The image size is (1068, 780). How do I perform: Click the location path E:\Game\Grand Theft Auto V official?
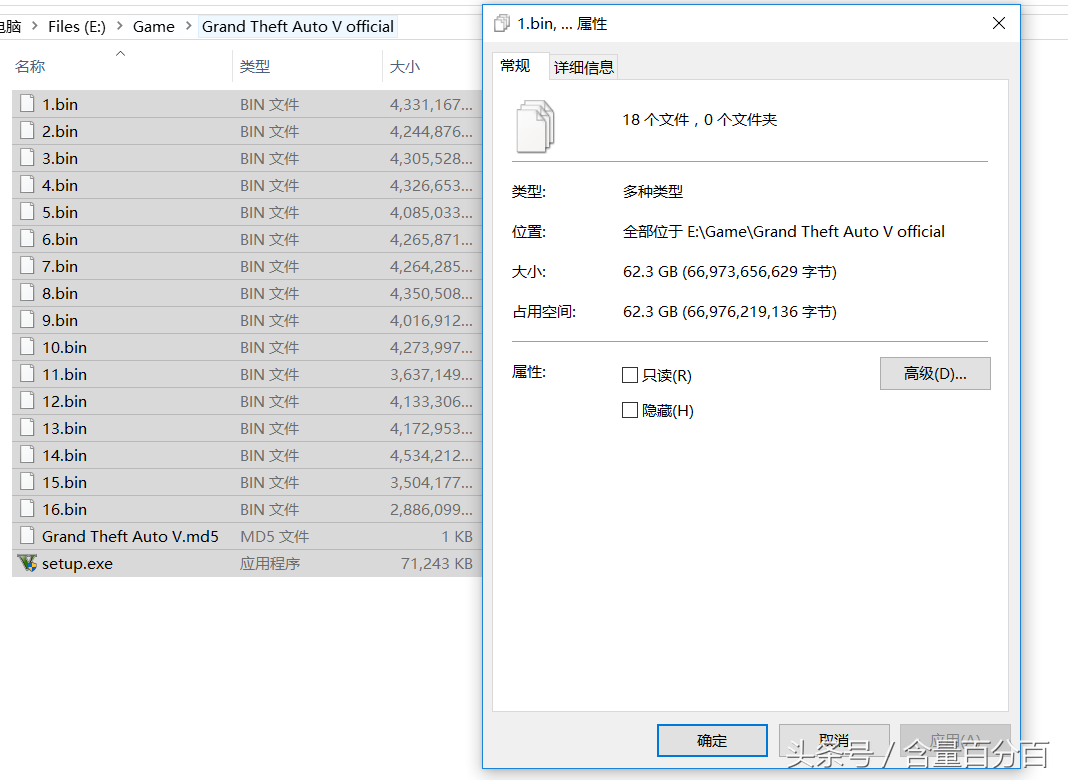816,232
